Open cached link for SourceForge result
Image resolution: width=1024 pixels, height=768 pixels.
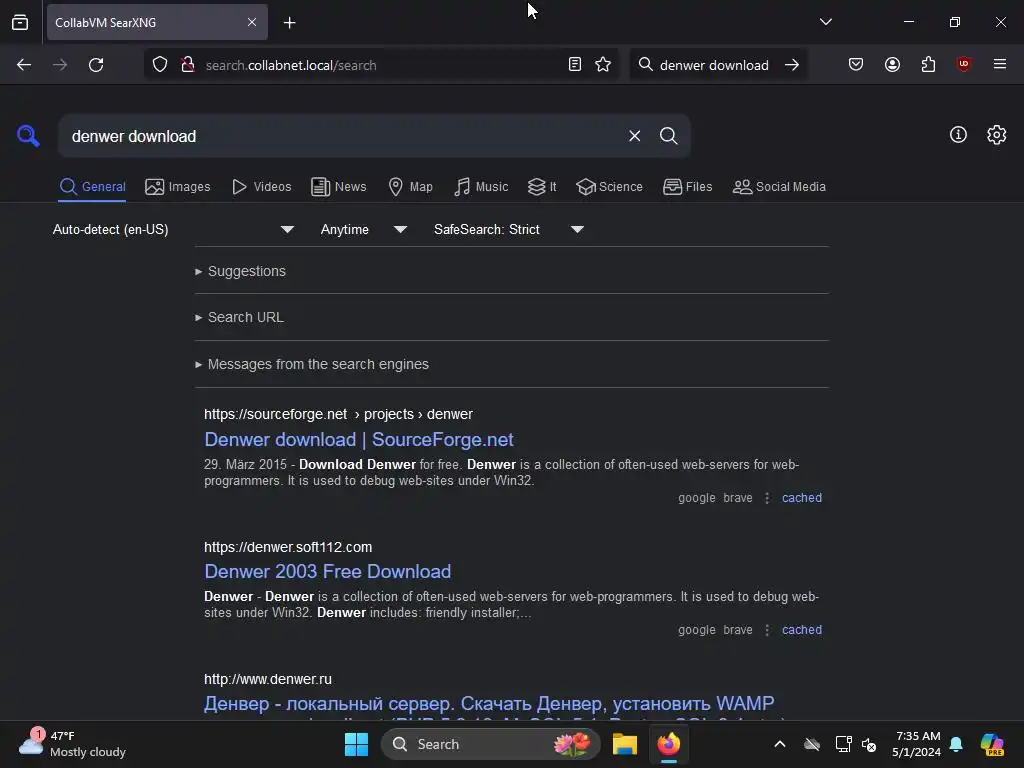(801, 498)
